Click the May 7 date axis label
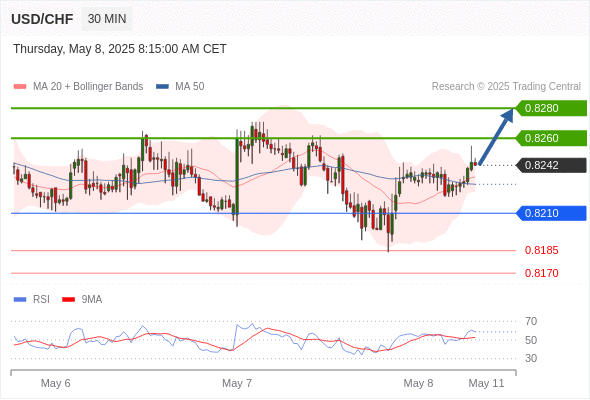This screenshot has width=590, height=400. (x=237, y=383)
